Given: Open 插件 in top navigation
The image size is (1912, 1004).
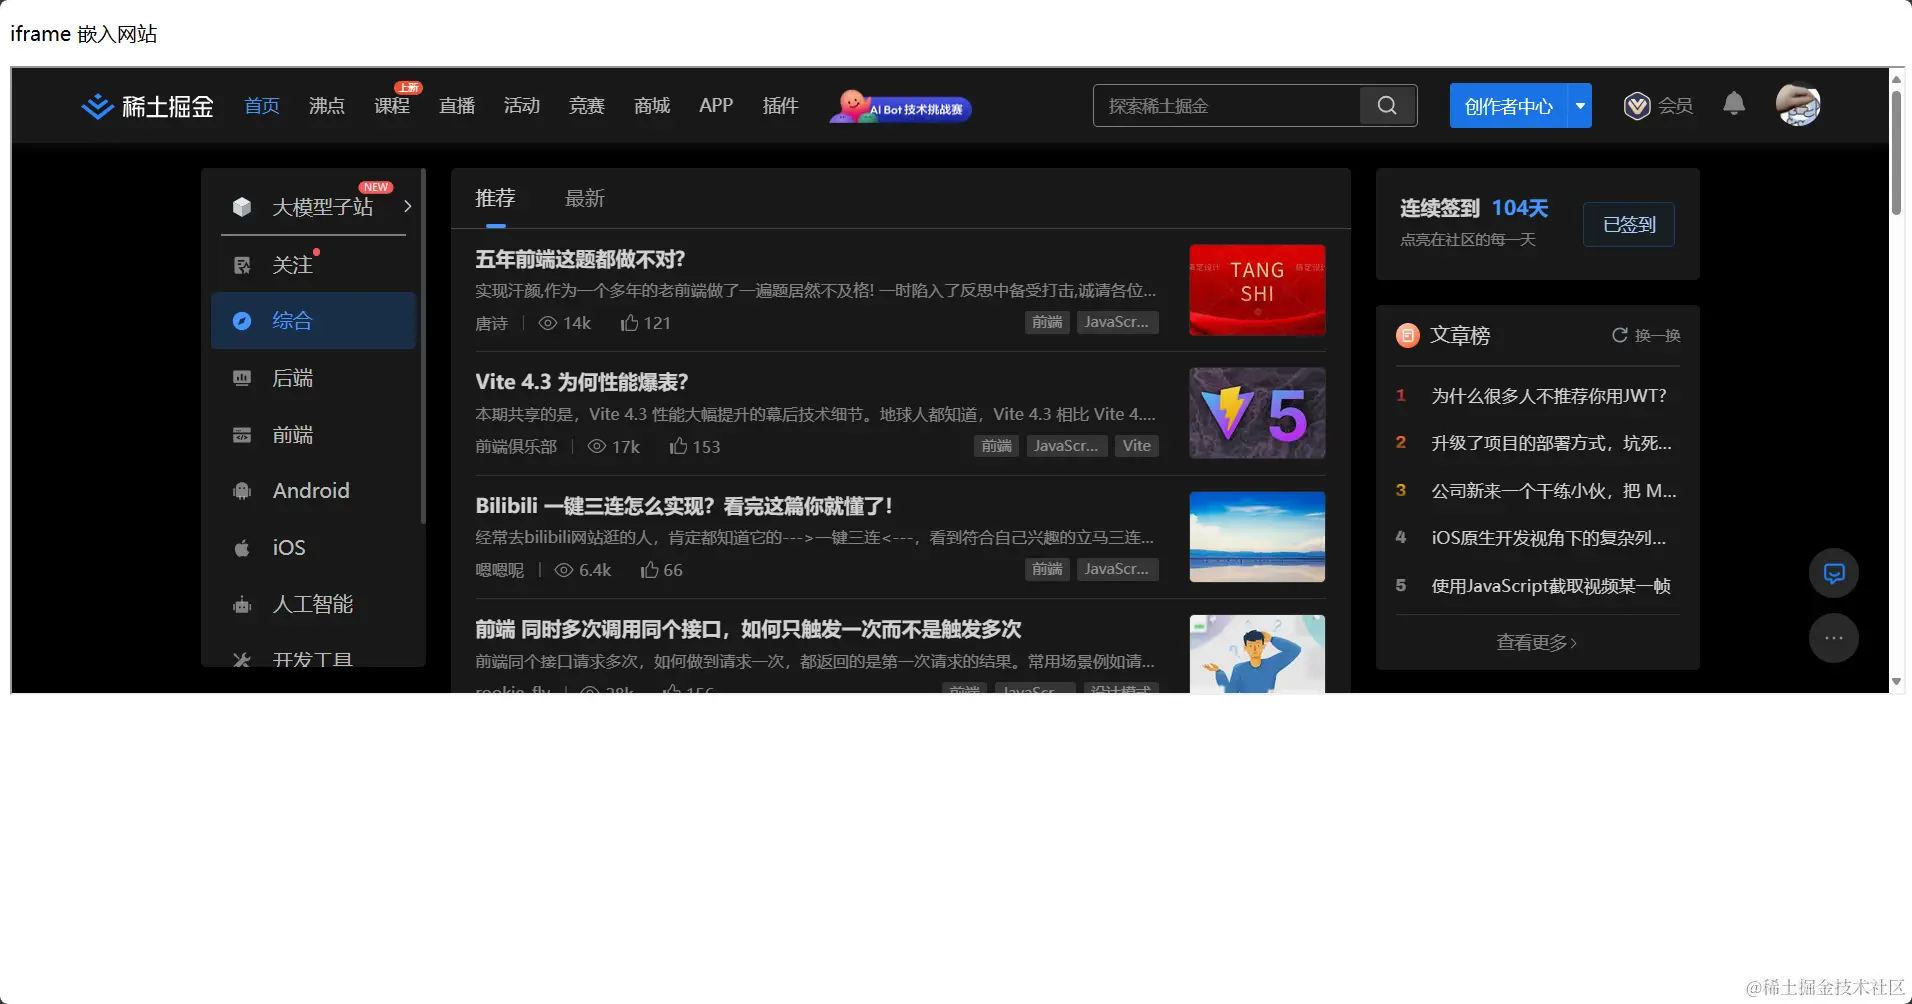Looking at the screenshot, I should pyautogui.click(x=781, y=106).
